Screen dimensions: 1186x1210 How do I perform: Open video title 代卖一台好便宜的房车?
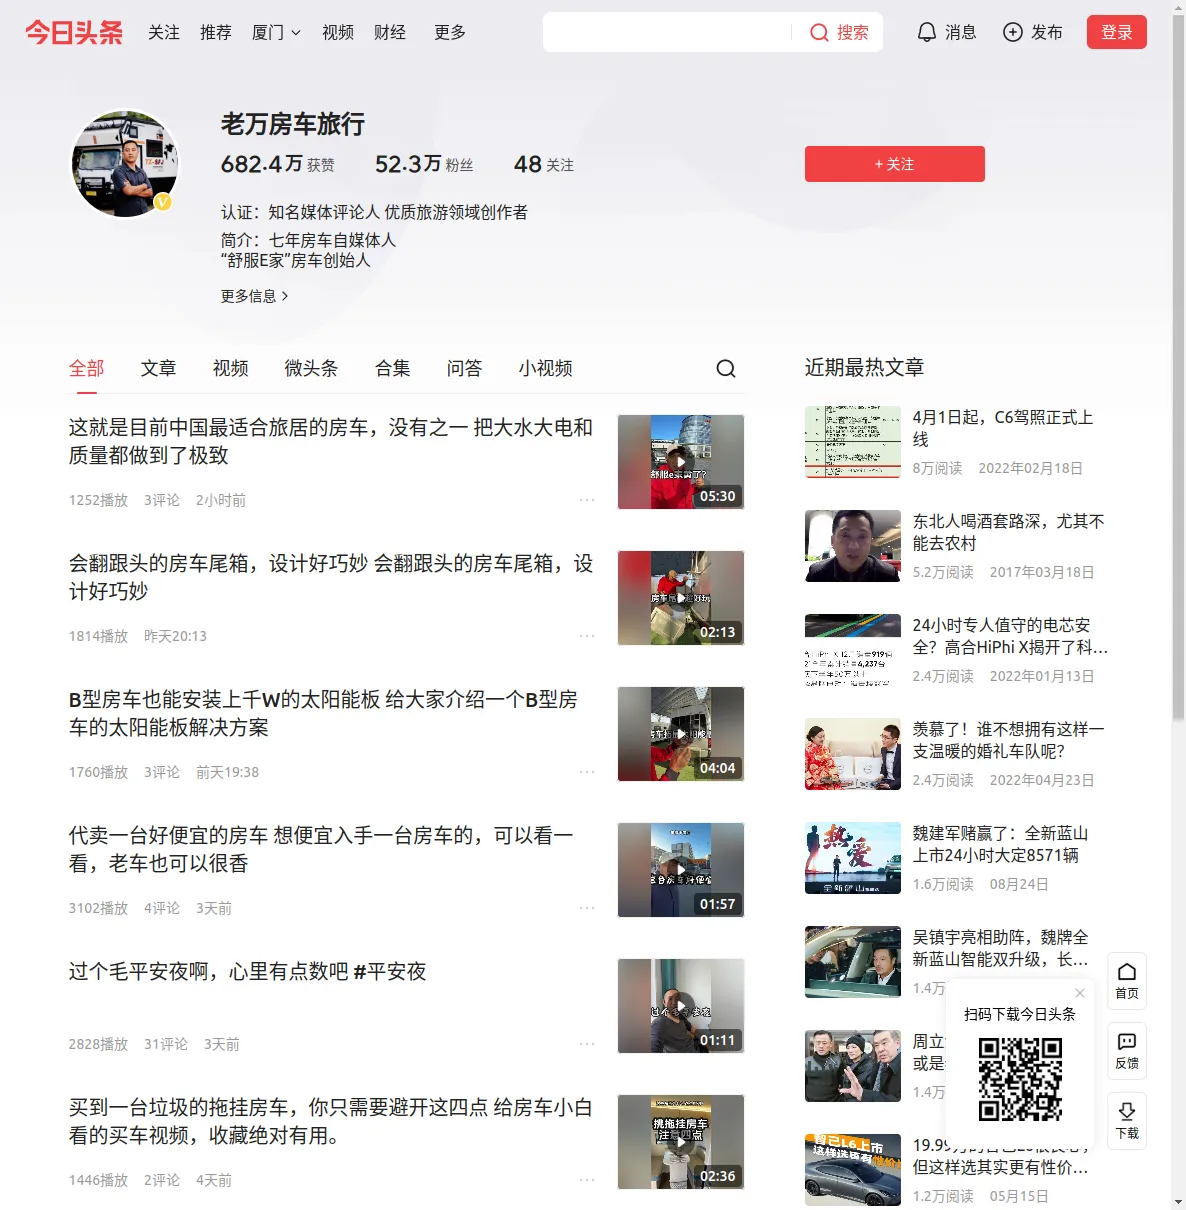(x=321, y=849)
